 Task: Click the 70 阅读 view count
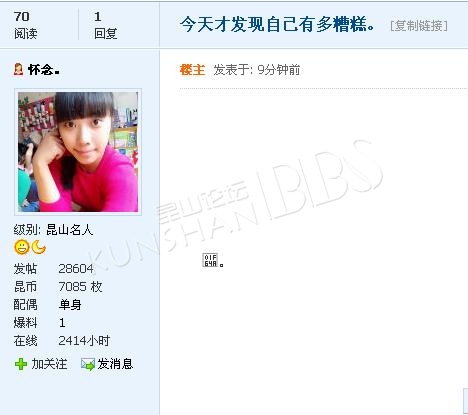click(25, 25)
